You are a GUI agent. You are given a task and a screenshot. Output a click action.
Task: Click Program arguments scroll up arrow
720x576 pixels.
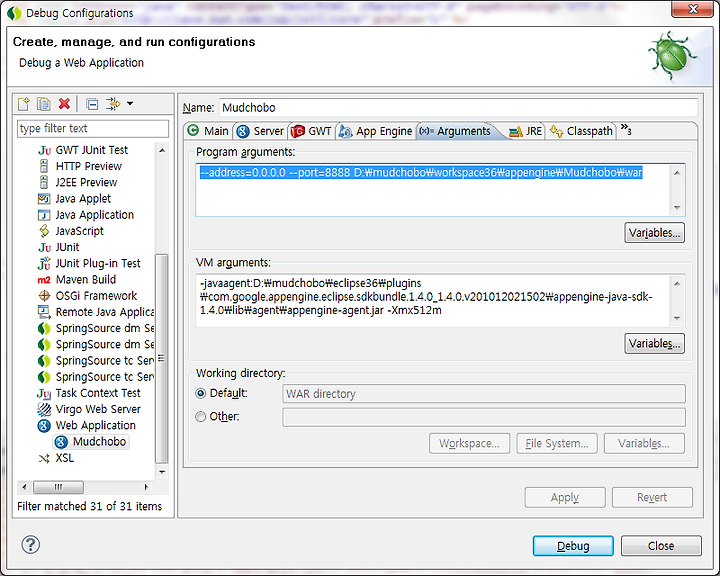[677, 173]
